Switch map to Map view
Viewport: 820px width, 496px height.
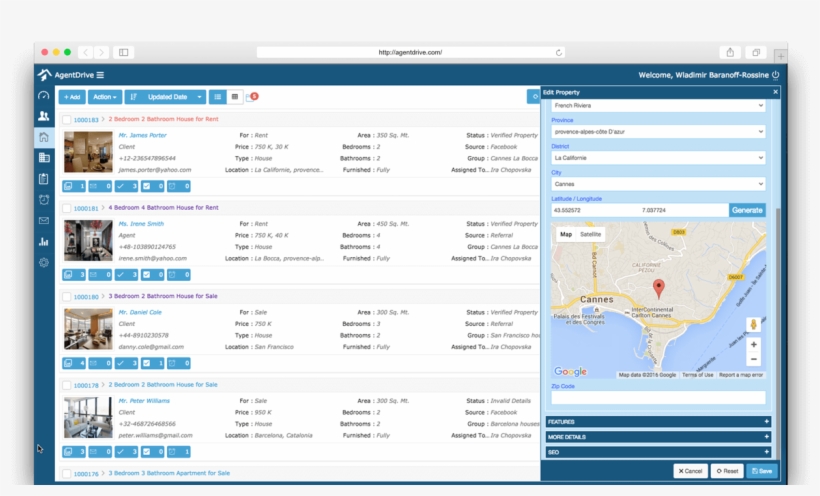(x=566, y=234)
